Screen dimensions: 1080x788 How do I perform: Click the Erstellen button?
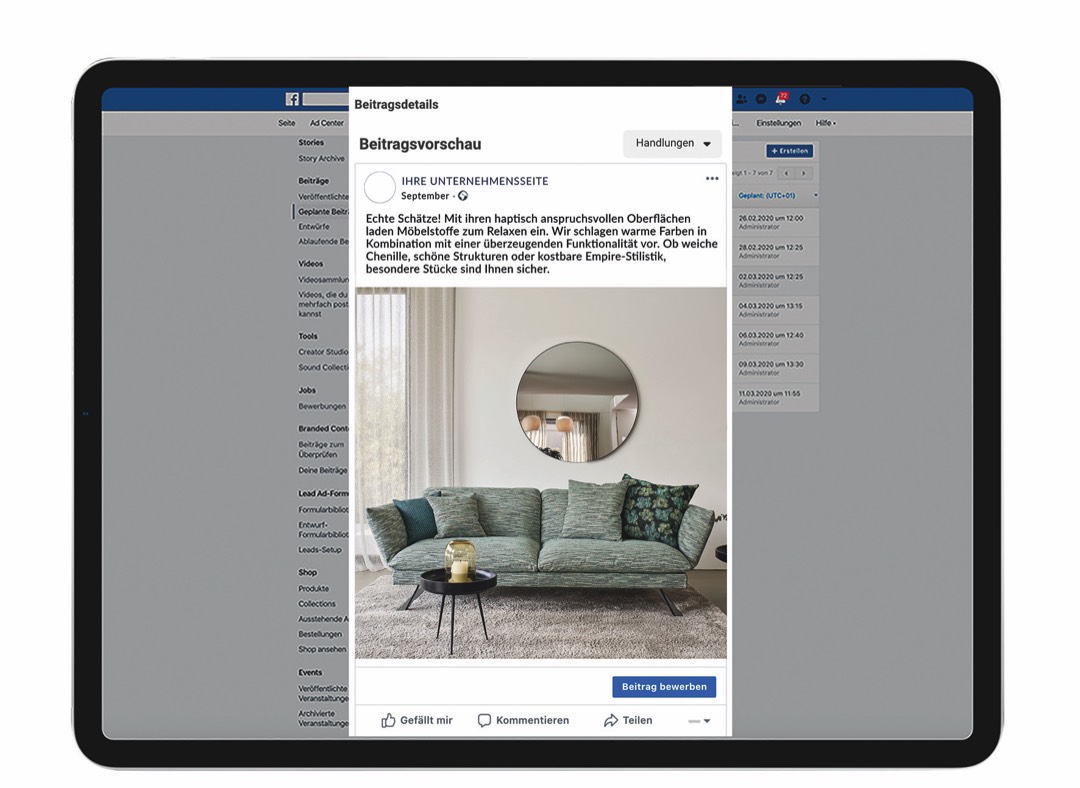click(789, 150)
